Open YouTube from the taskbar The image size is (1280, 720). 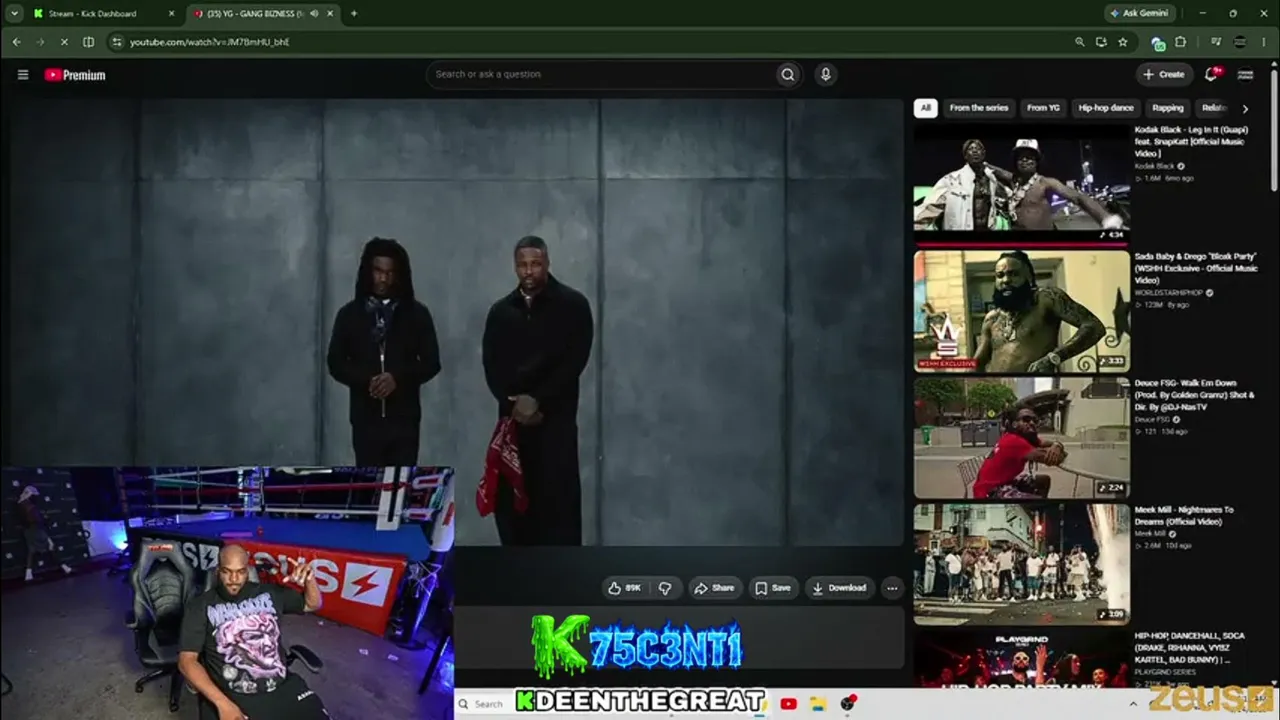tap(788, 704)
